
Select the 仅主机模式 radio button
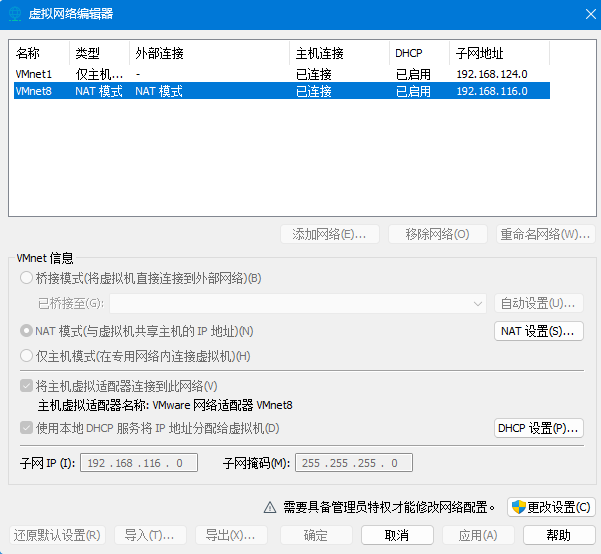coord(26,356)
